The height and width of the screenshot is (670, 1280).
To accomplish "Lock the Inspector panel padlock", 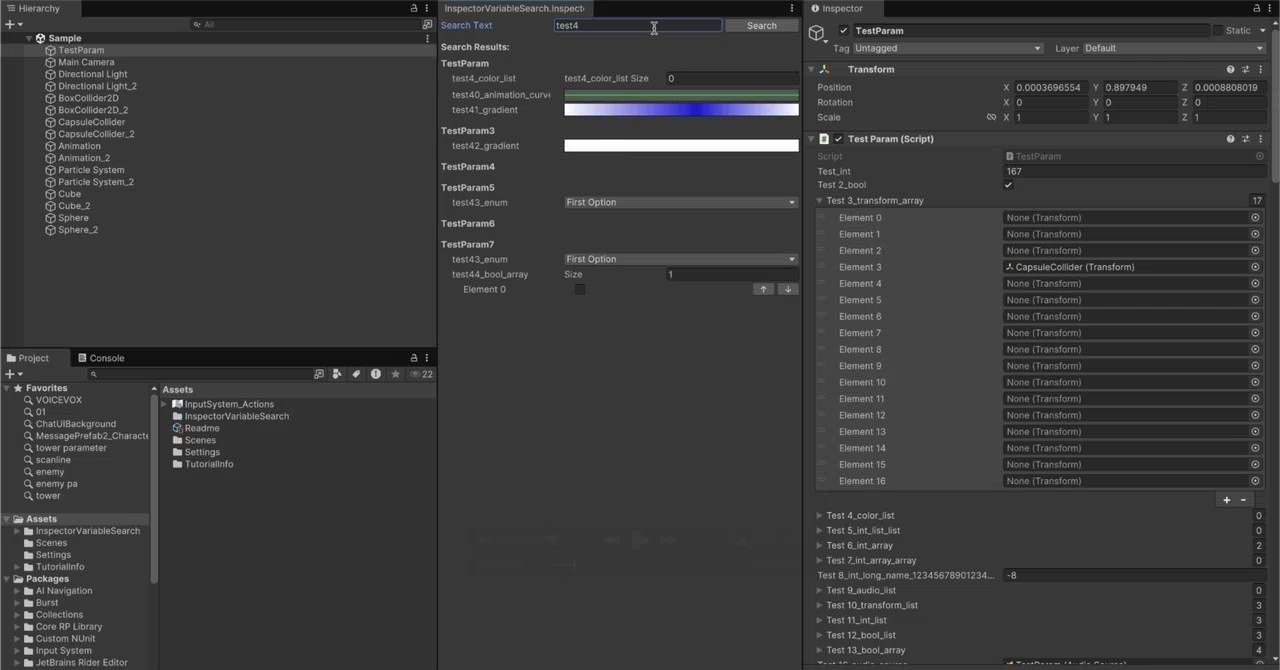I will click(1255, 8).
